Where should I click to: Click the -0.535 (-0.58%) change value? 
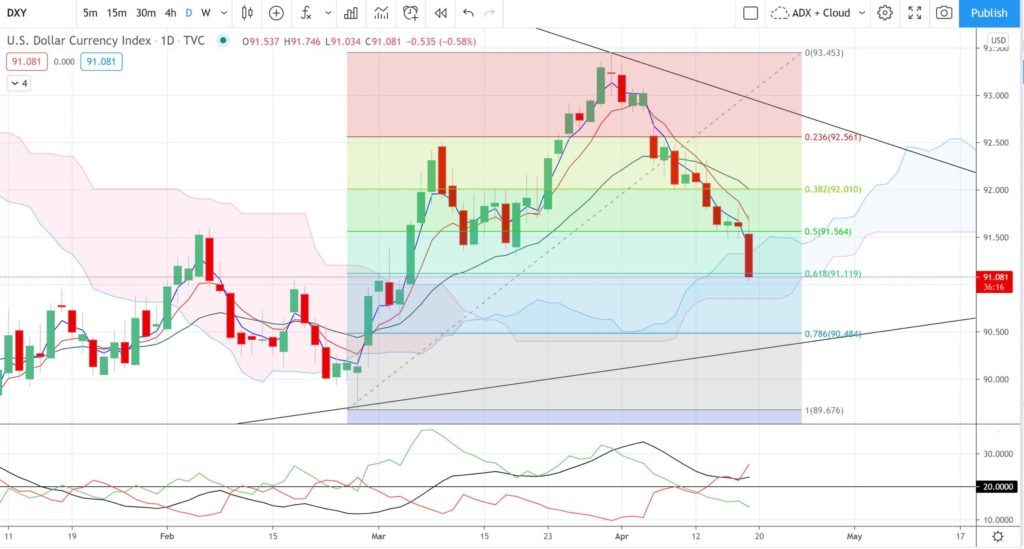[441, 41]
